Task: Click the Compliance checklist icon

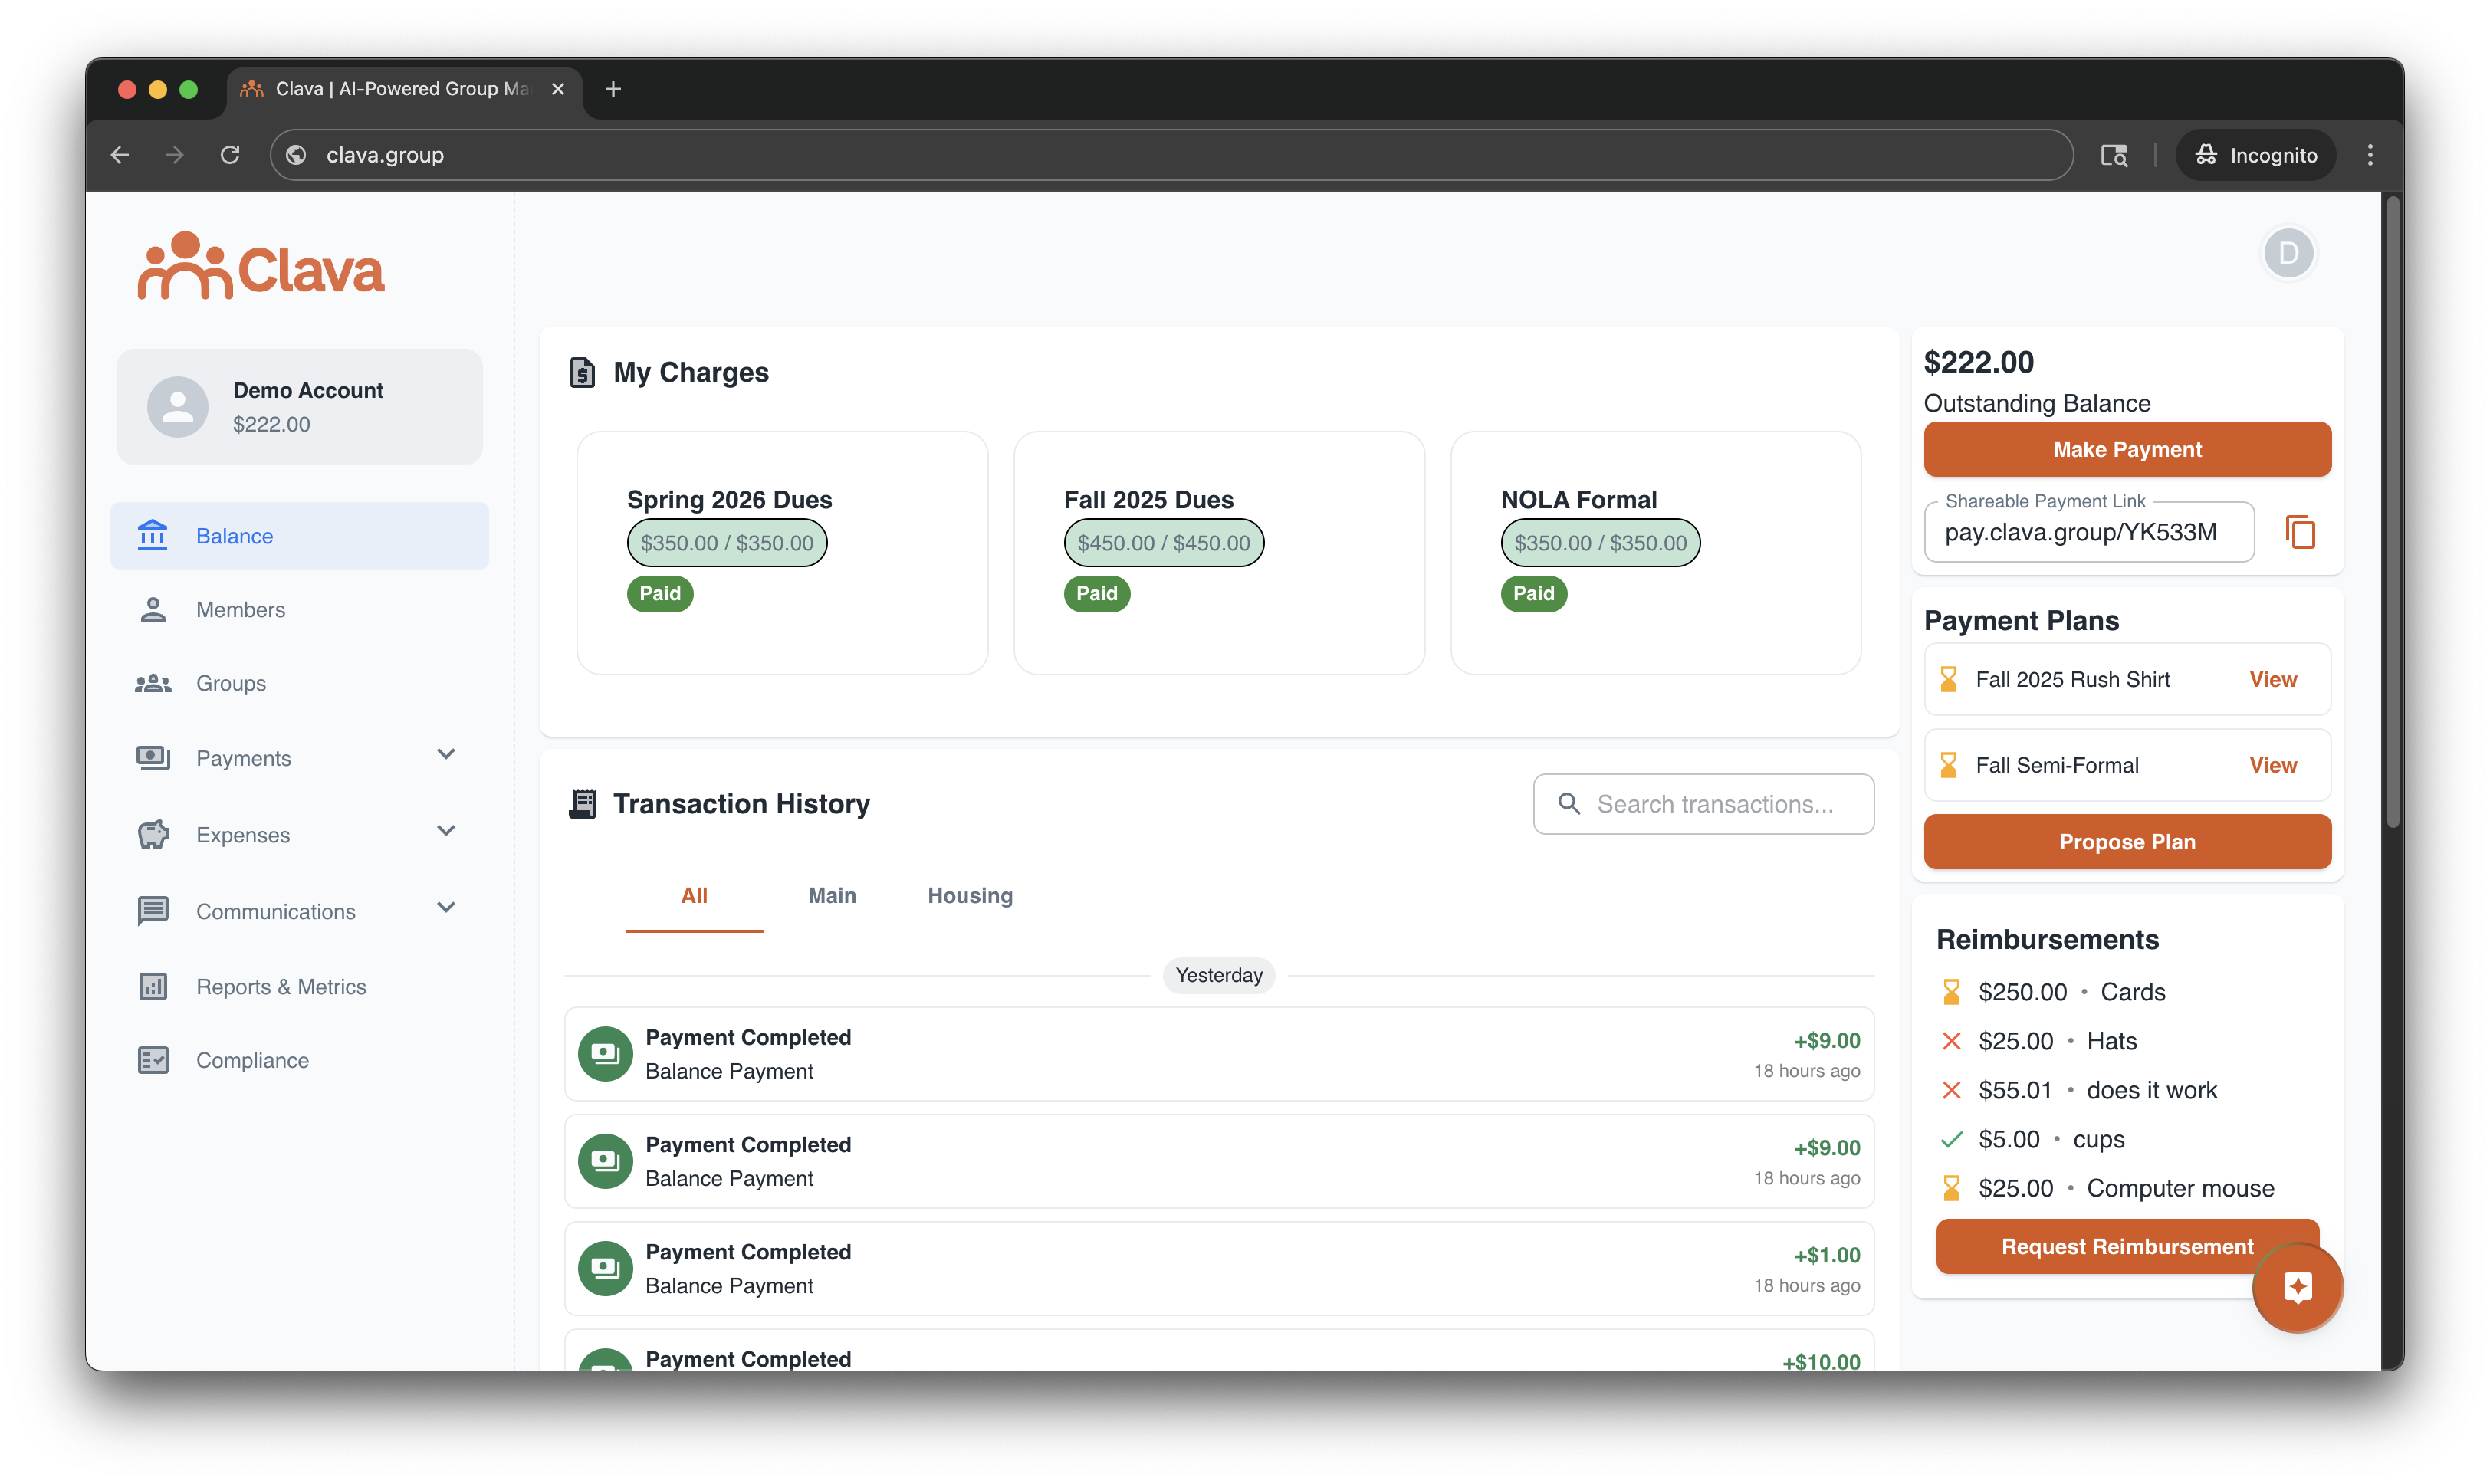Action: pos(153,1060)
